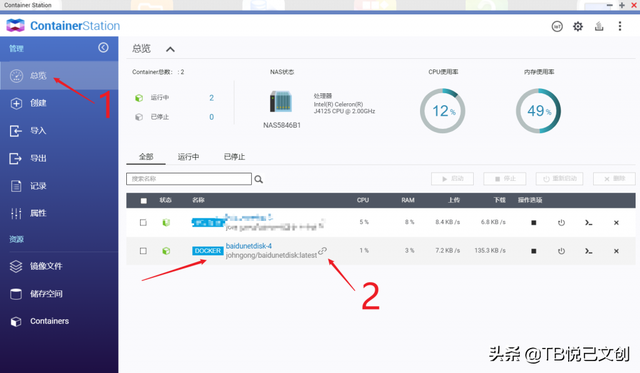This screenshot has height=373, width=640.
Task: Restart the baidunetdisk-4 container
Action: coord(561,251)
